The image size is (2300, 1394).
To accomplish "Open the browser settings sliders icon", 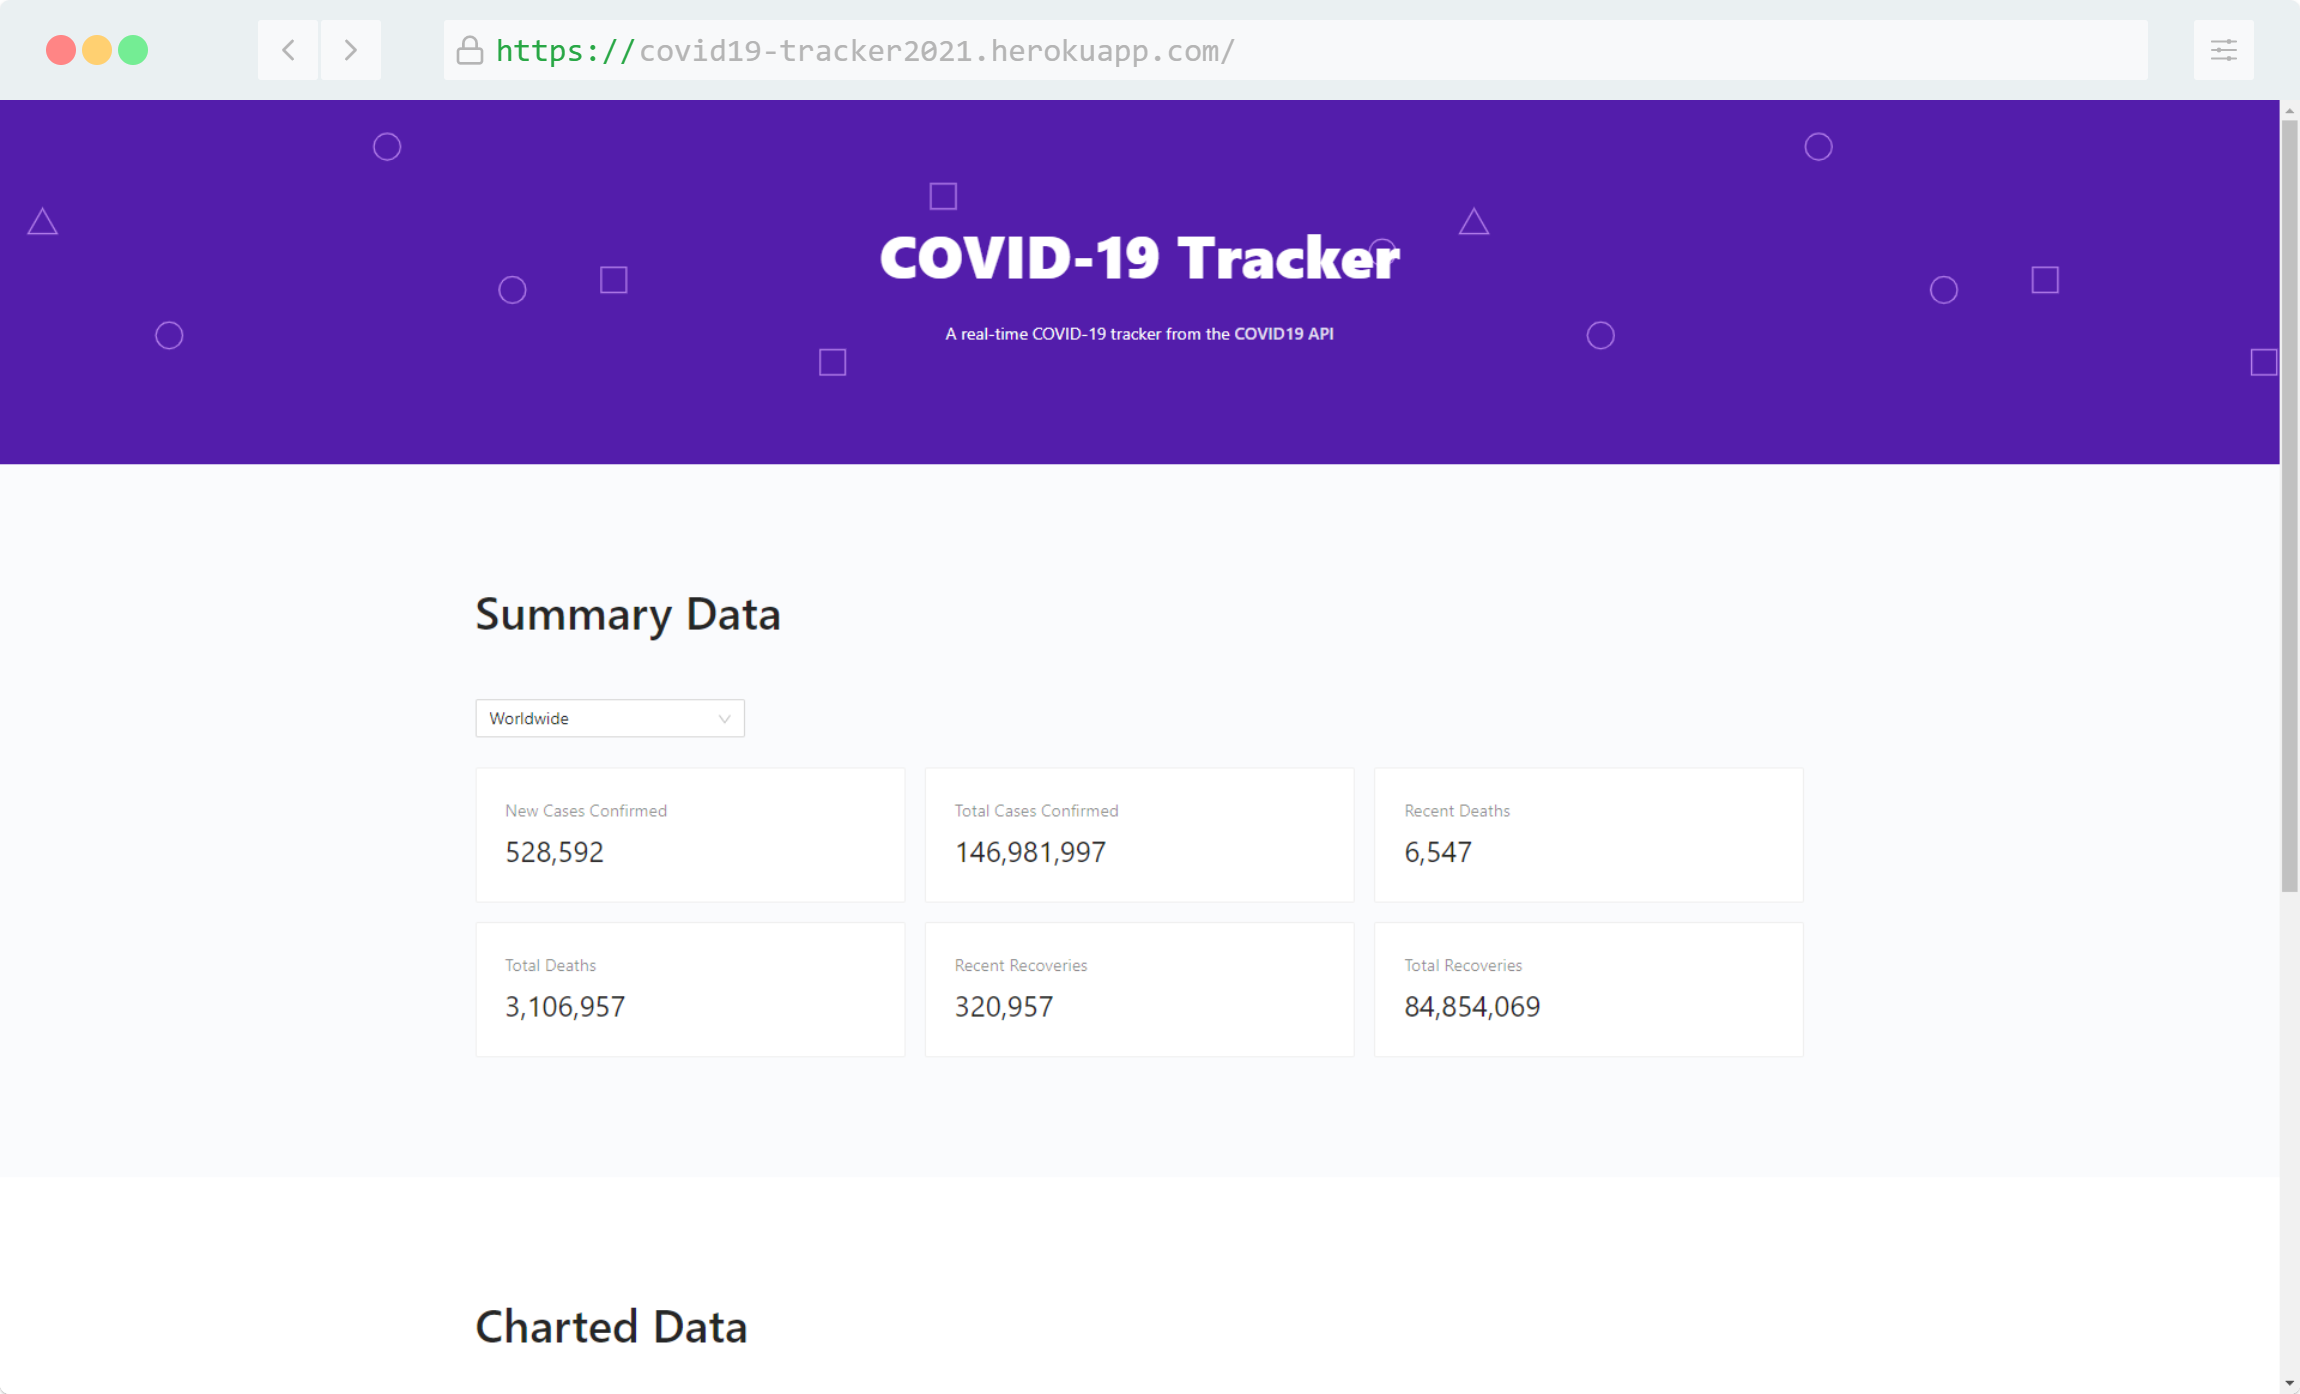I will point(2225,50).
